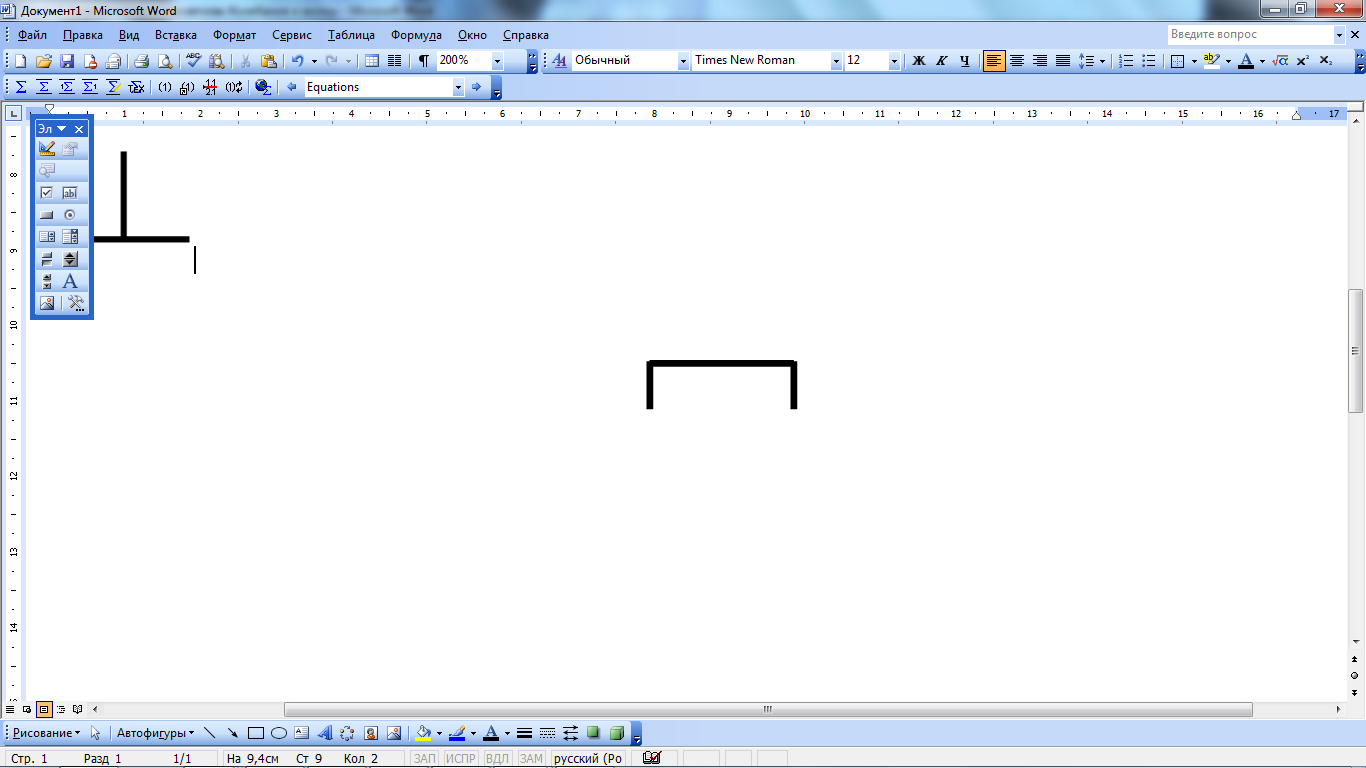Align the text to the right

pos(1040,61)
